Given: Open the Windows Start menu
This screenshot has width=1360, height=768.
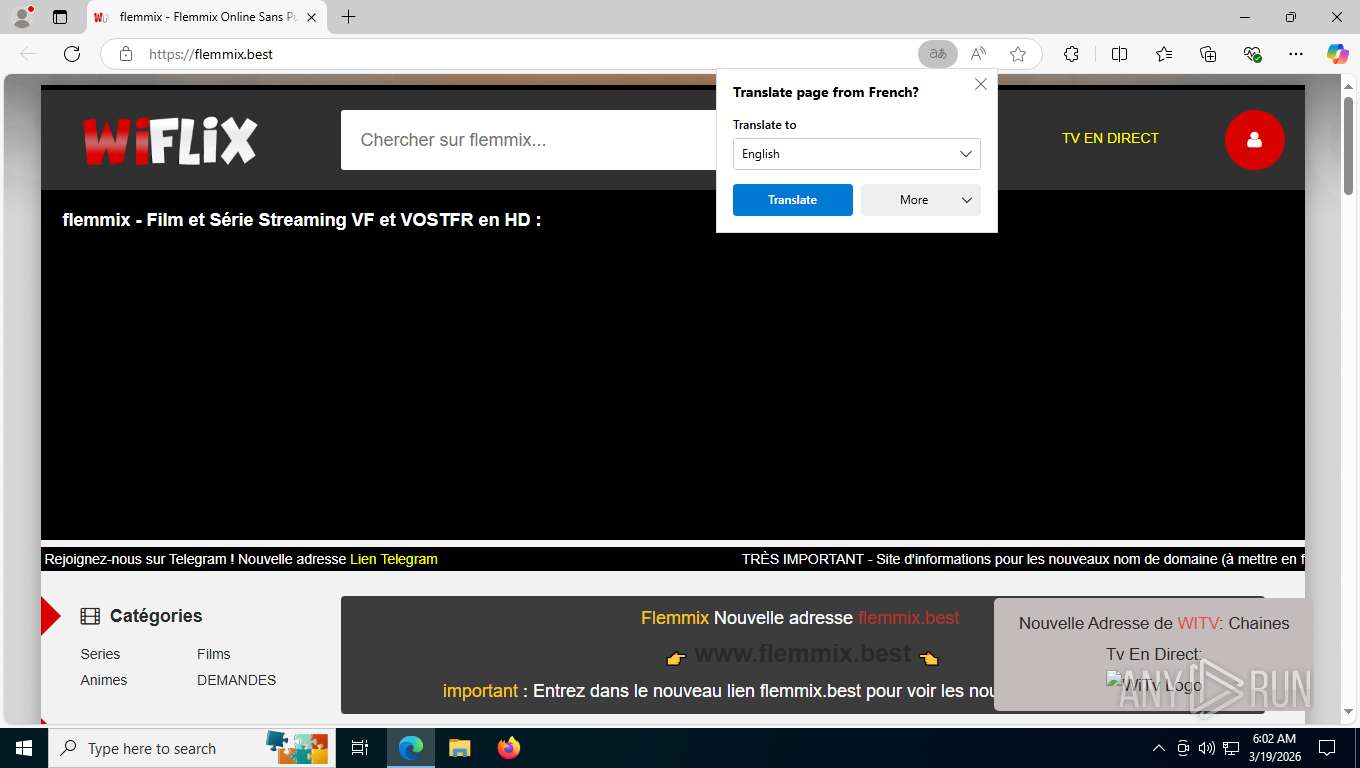Looking at the screenshot, I should (x=24, y=748).
